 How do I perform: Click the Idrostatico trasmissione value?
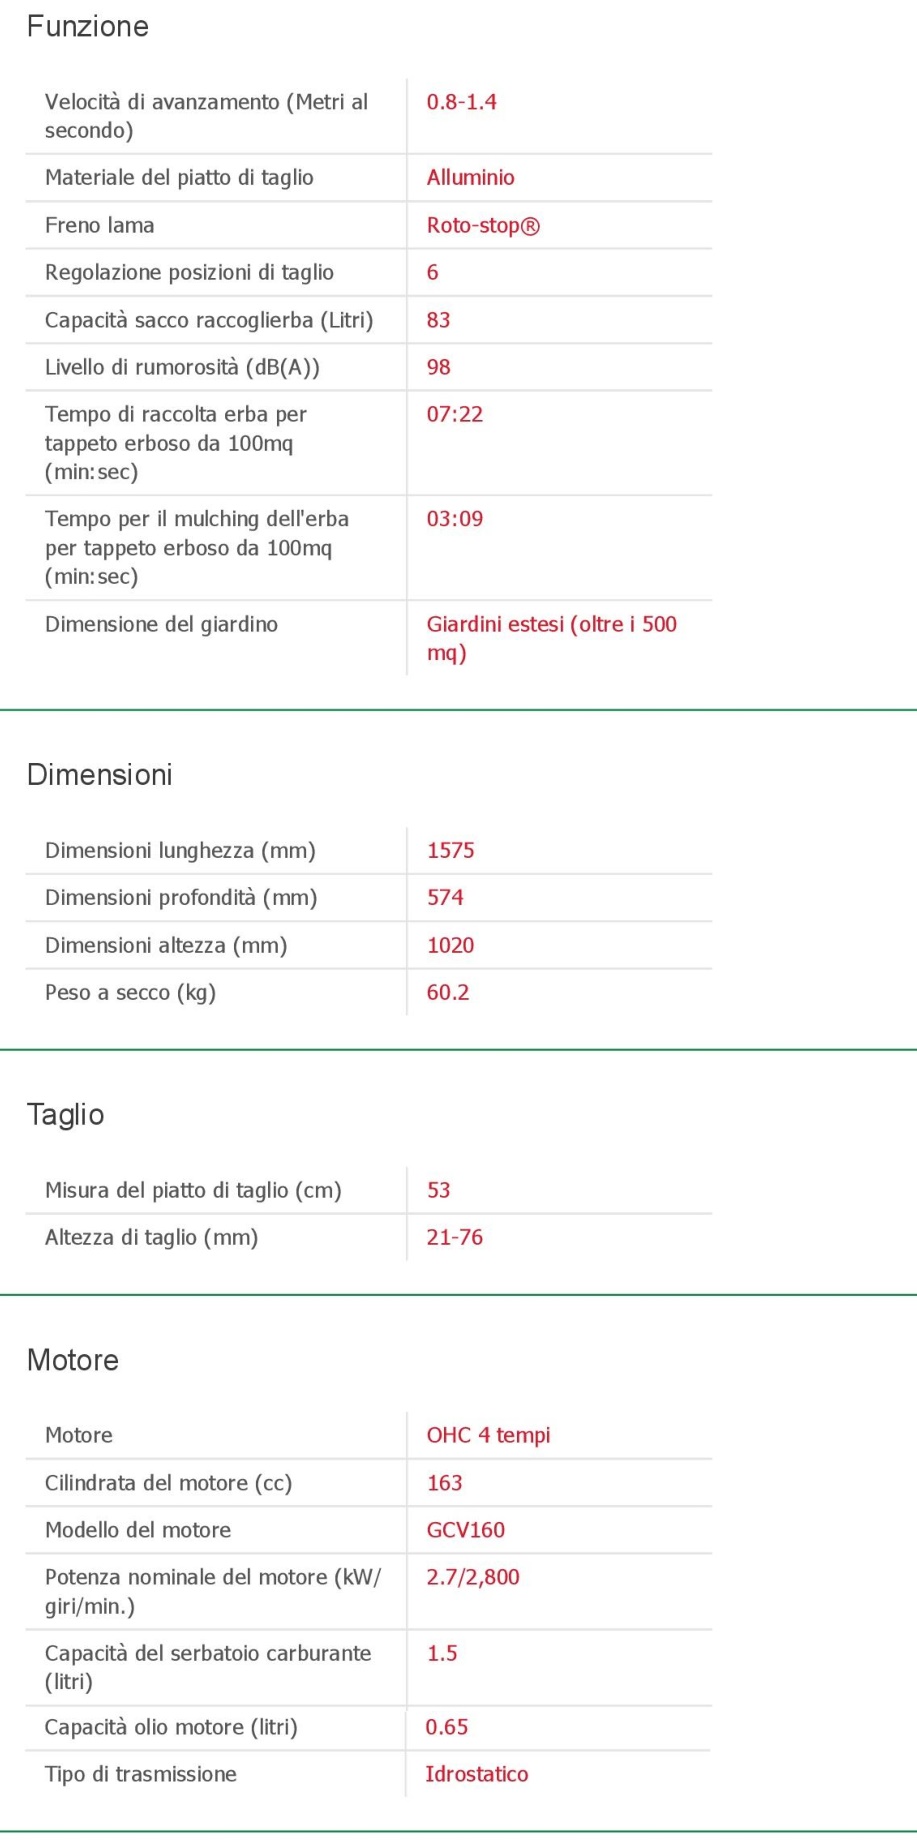tap(476, 1774)
